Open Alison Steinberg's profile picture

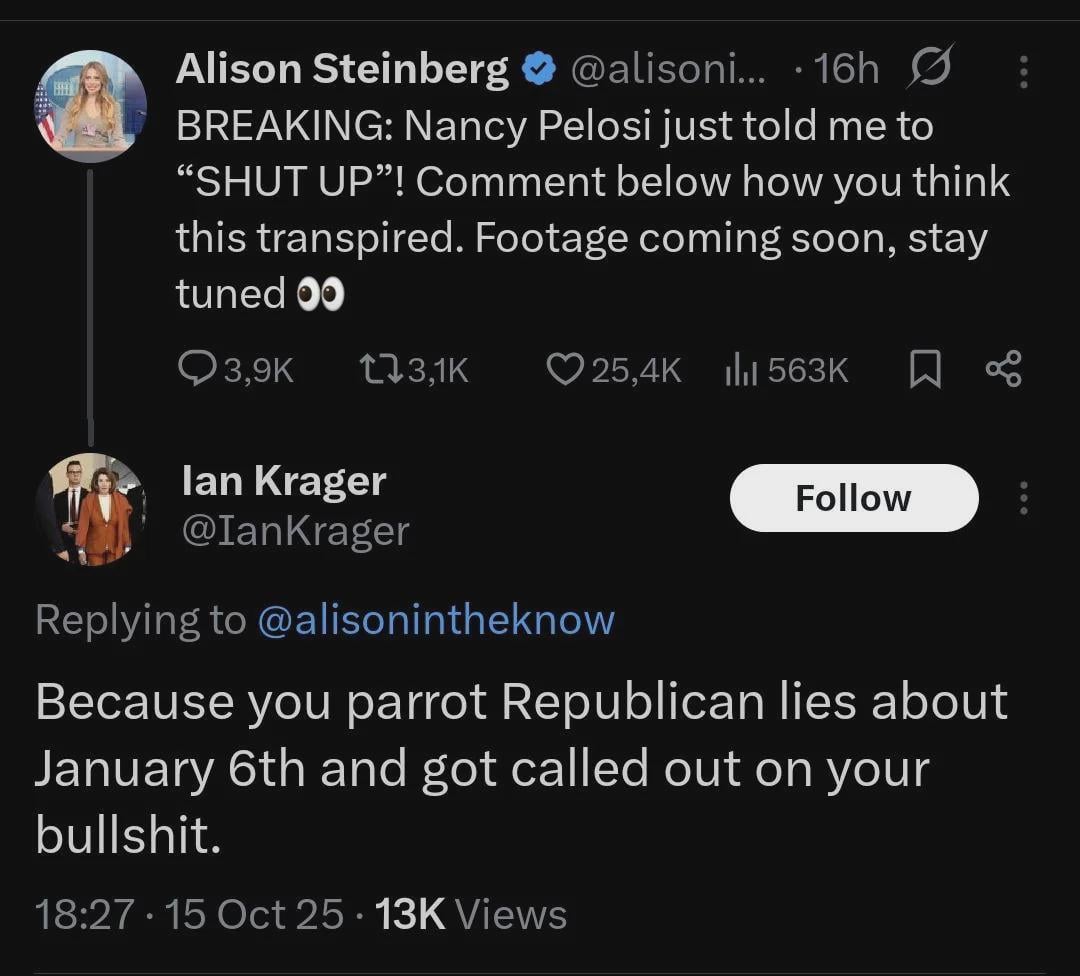coord(91,105)
